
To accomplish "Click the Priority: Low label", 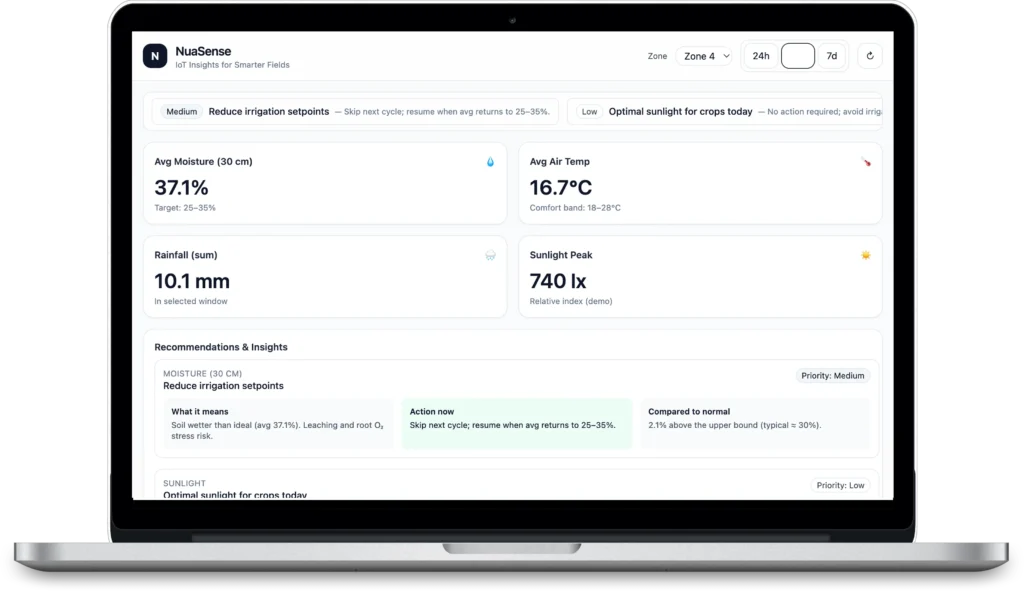I will pyautogui.click(x=840, y=484).
